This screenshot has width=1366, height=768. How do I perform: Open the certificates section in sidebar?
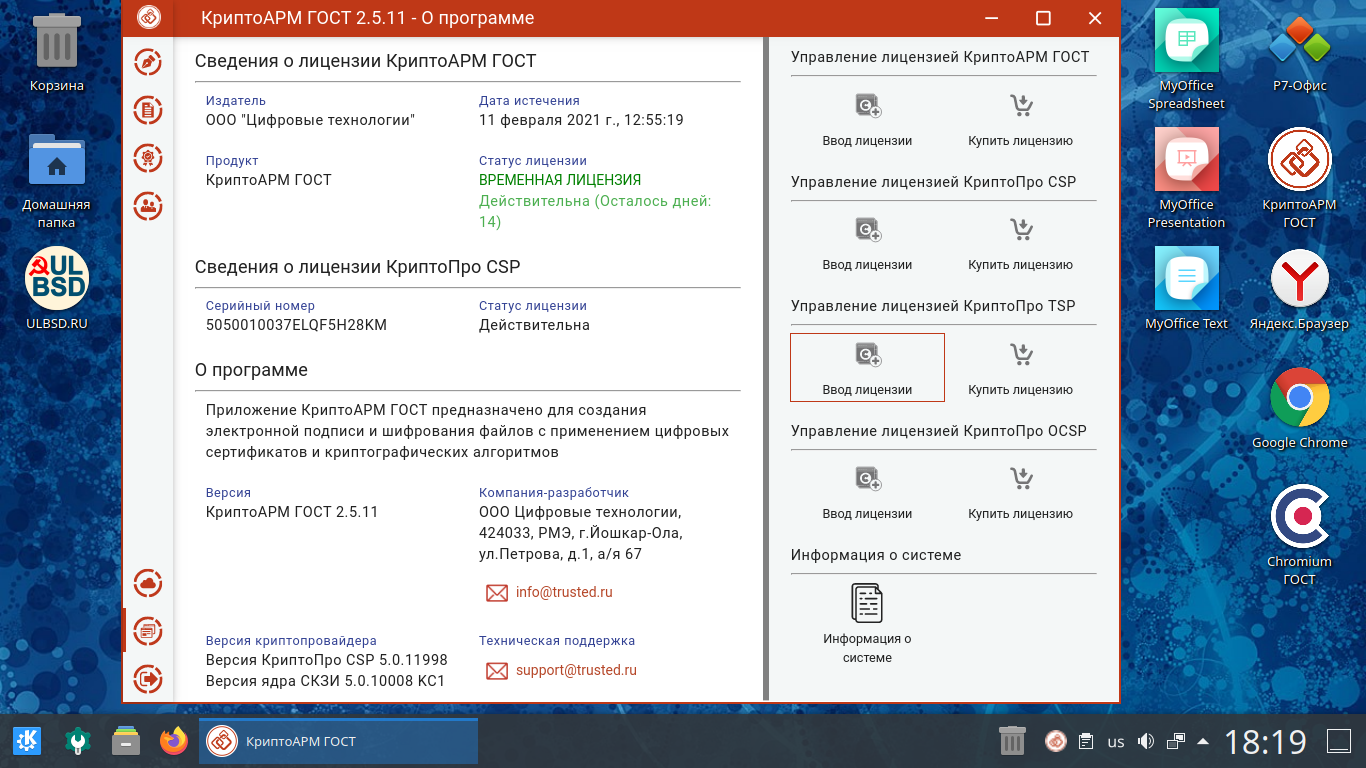coord(148,158)
